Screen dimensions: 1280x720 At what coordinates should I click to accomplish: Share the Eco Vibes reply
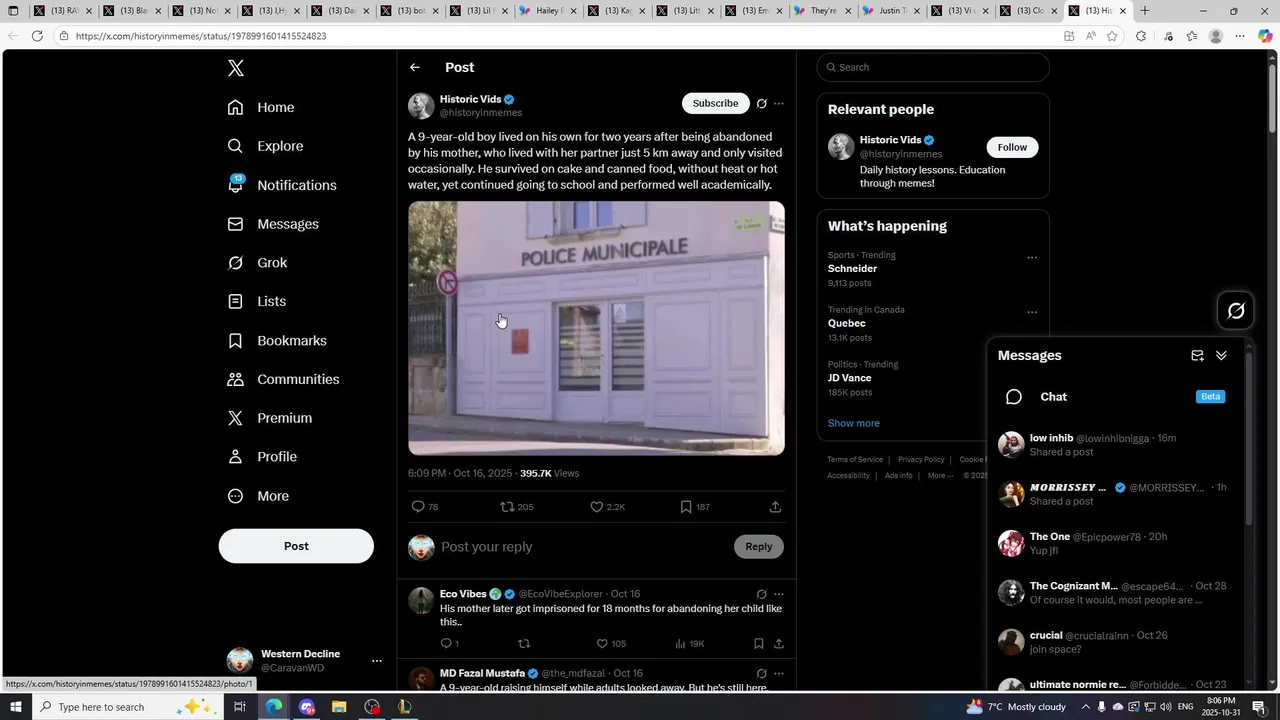pyautogui.click(x=778, y=644)
